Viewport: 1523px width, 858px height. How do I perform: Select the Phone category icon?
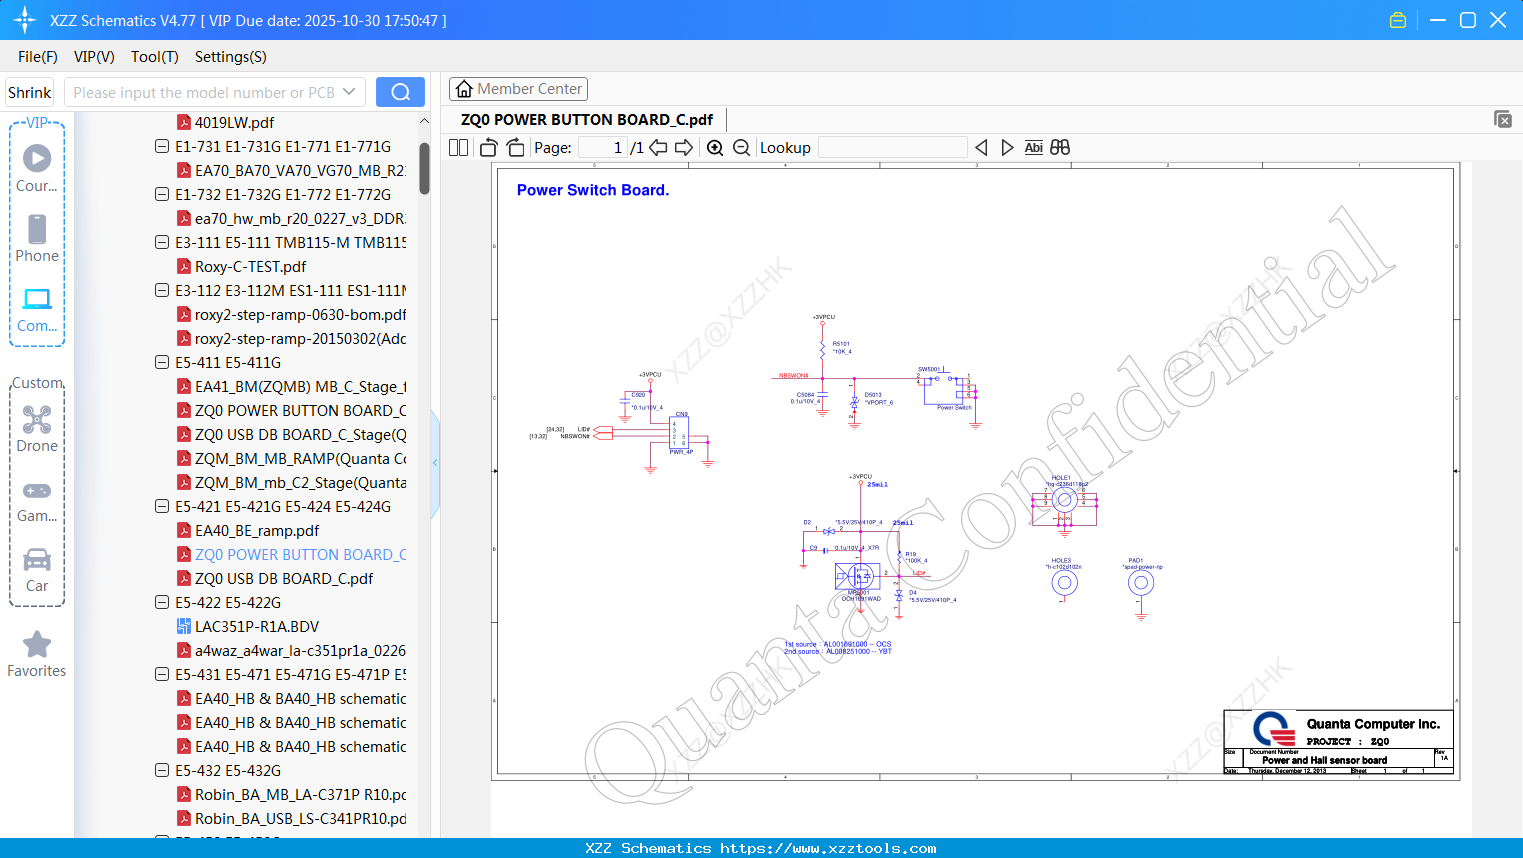pos(37,238)
